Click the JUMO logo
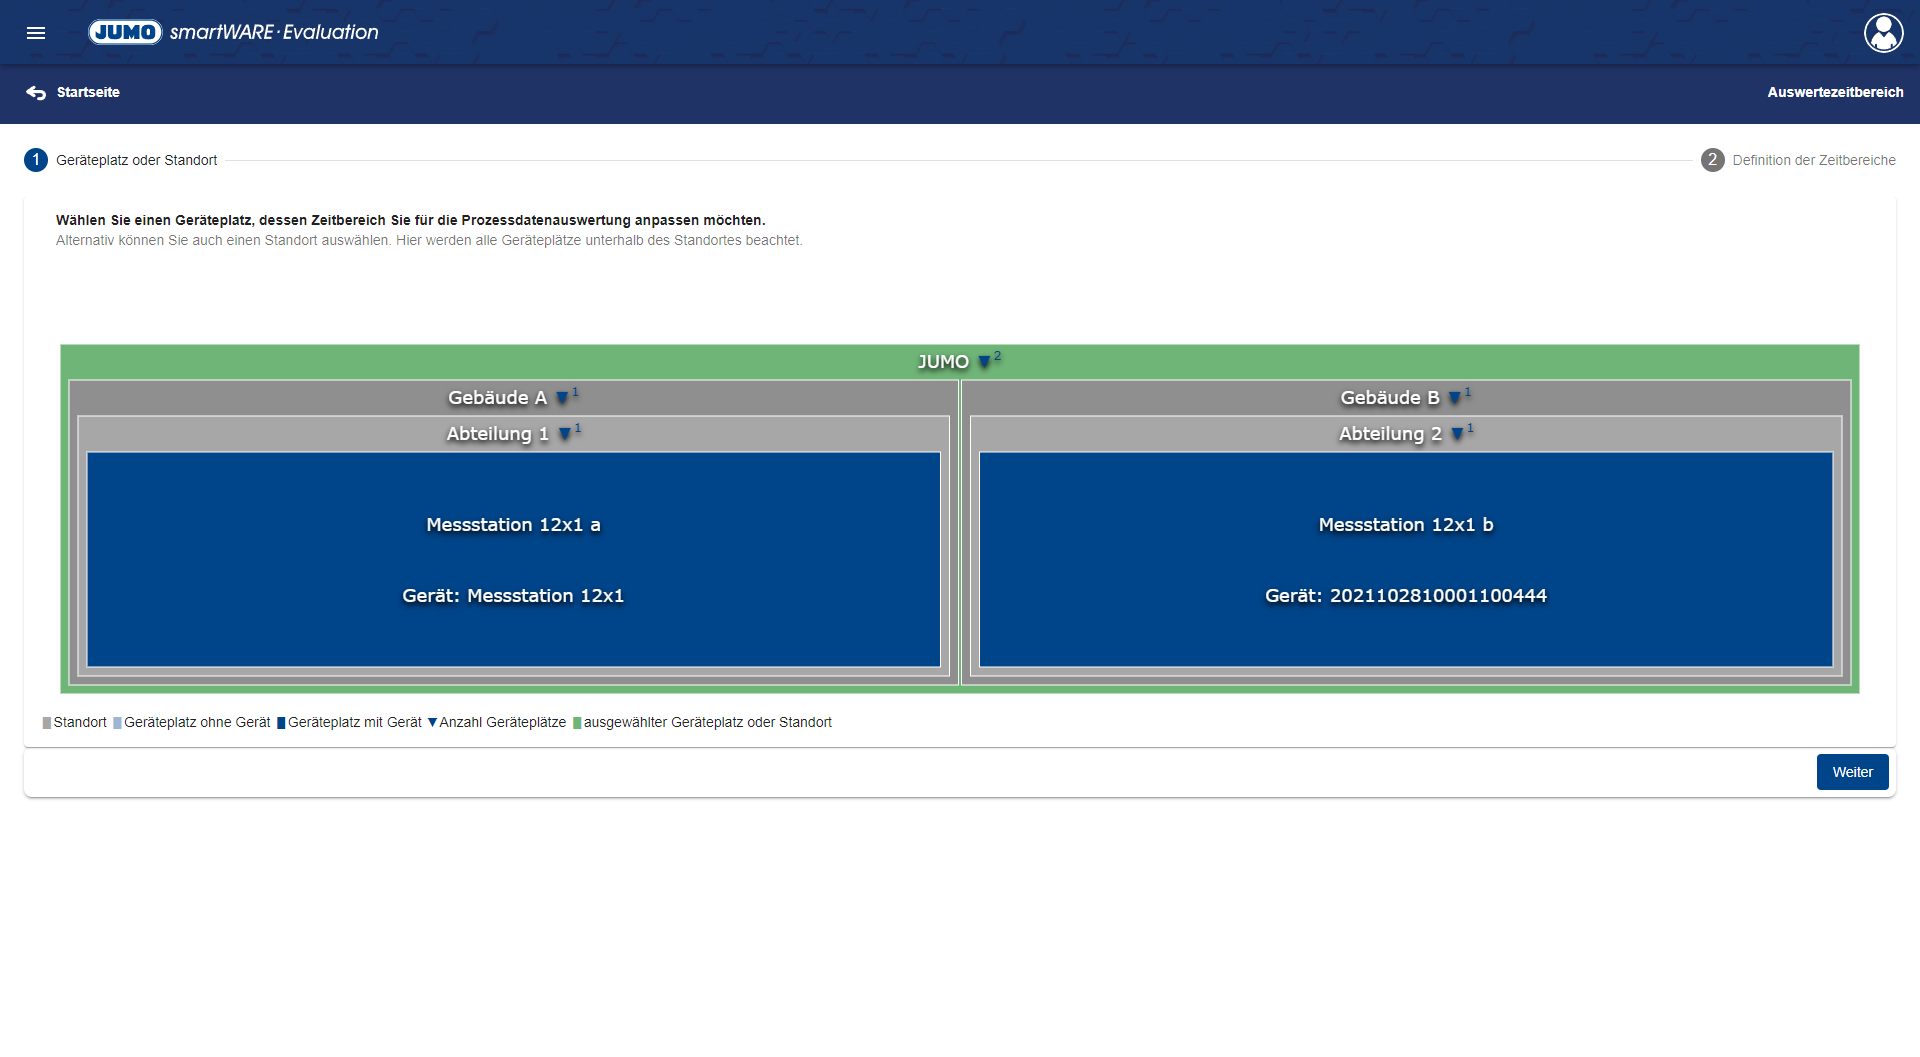This screenshot has width=1920, height=1057. 125,32
